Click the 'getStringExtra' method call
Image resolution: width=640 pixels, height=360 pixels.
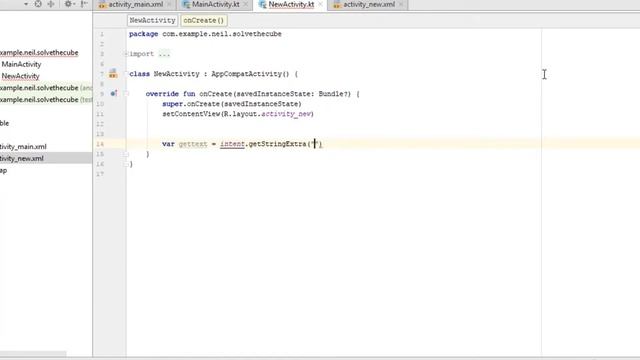click(x=277, y=144)
